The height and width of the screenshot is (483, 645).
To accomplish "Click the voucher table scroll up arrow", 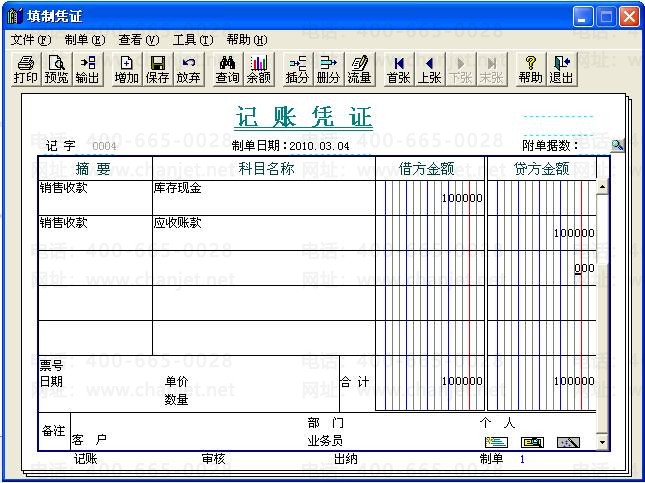I will pos(602,187).
